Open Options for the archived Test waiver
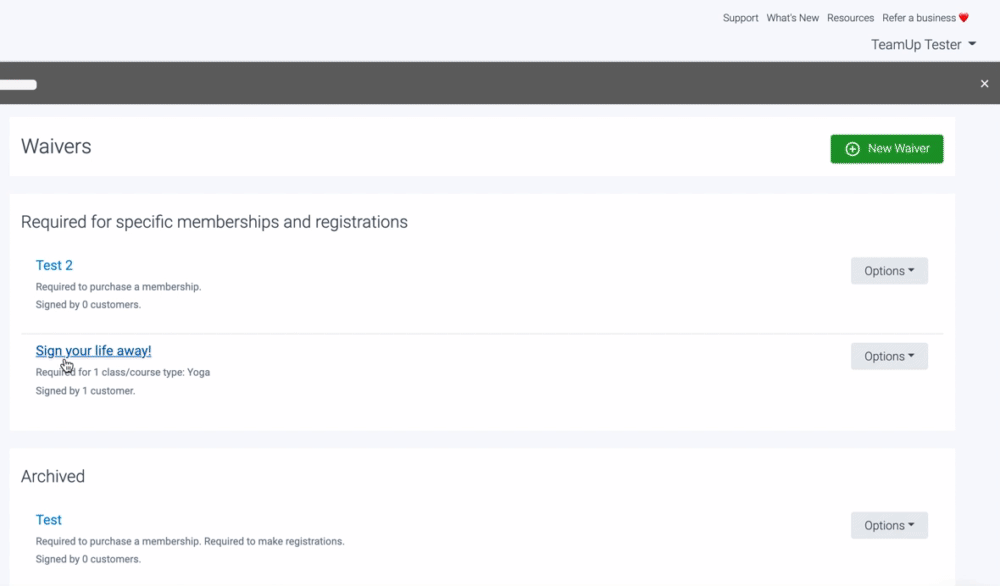The width and height of the screenshot is (1000, 586). coord(889,525)
